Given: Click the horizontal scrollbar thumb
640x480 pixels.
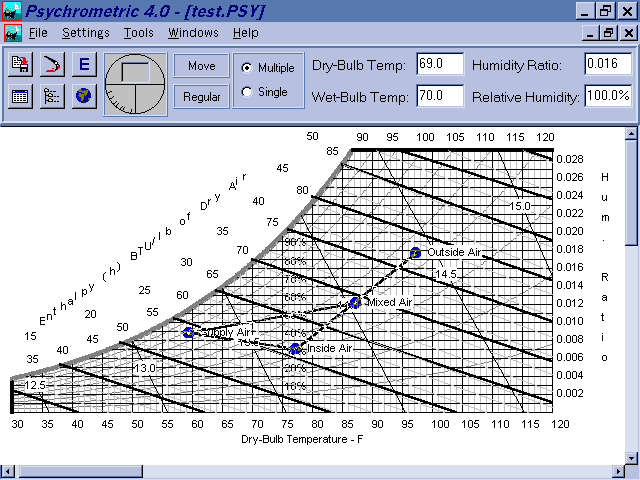Looking at the screenshot, I should tap(82, 471).
